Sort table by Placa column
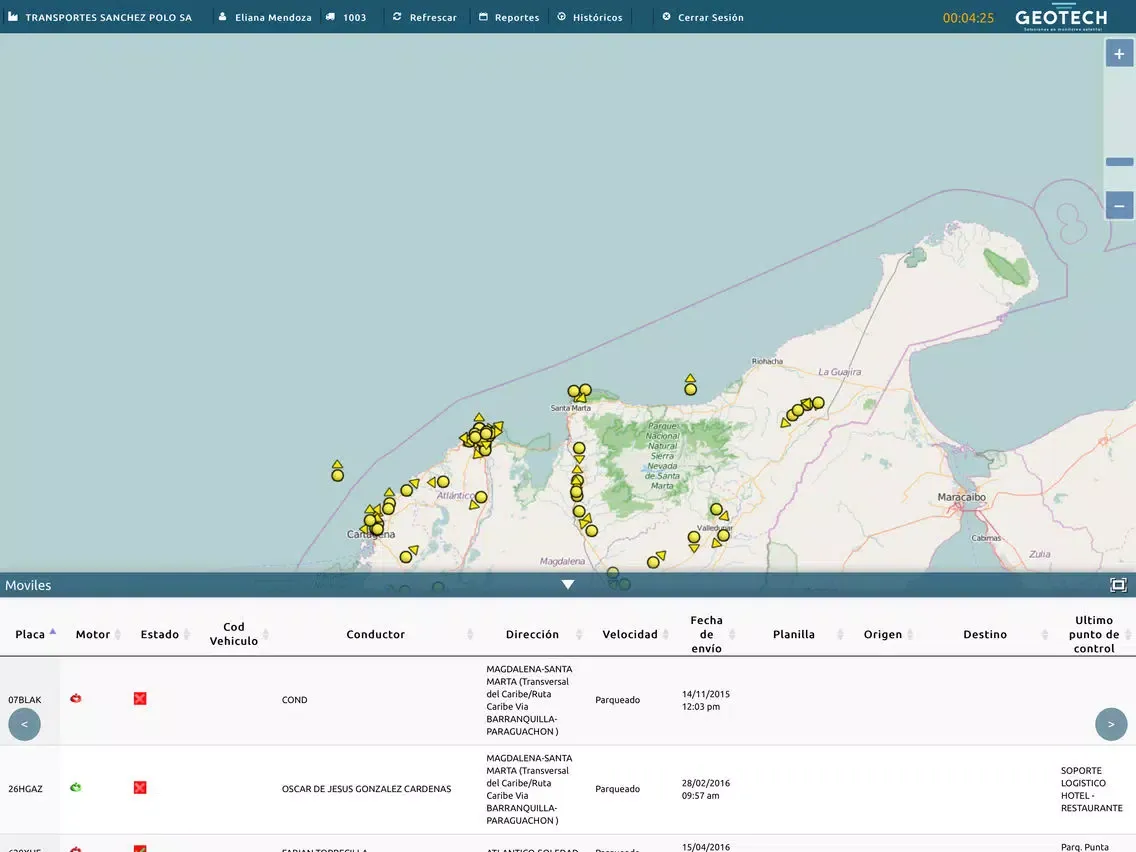 30,634
